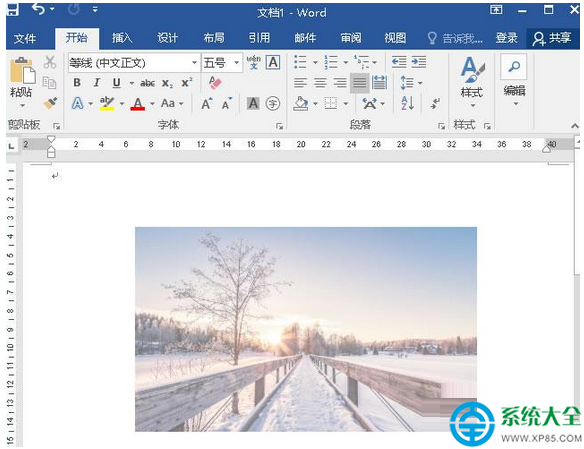The height and width of the screenshot is (449, 584).
Task: Click the 登录 sign-in link
Action: (507, 38)
